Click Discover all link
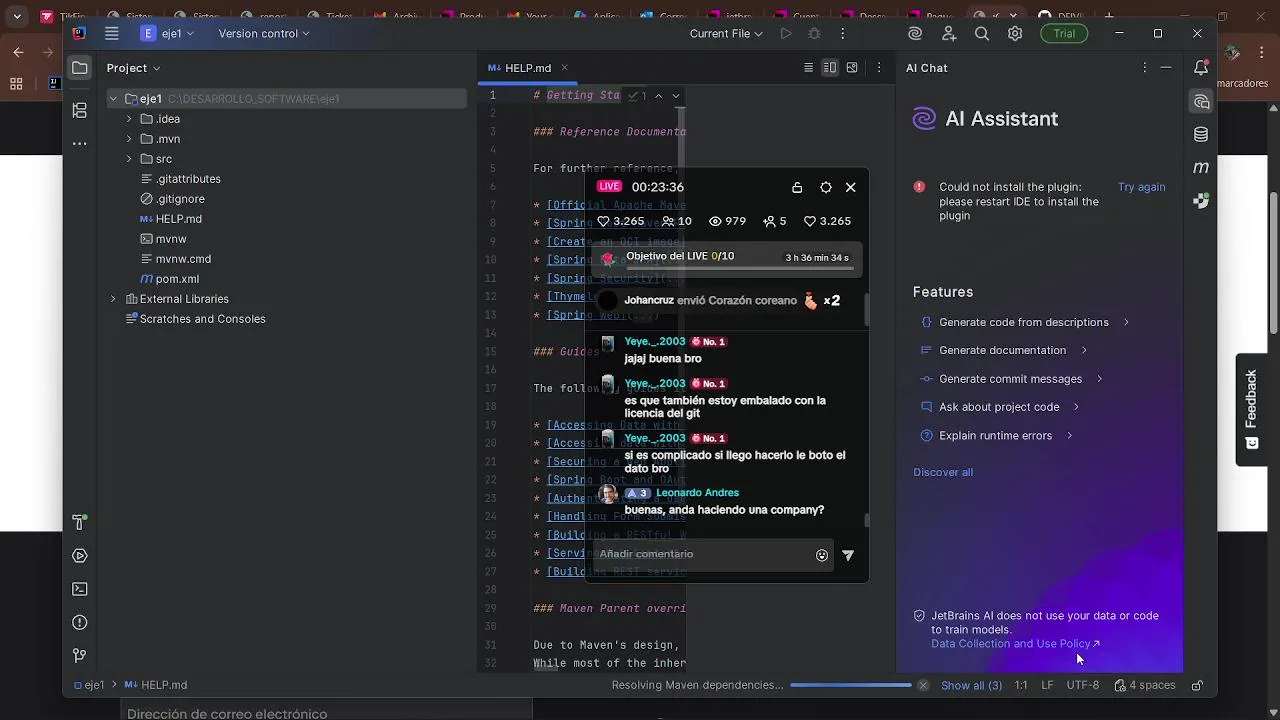The height and width of the screenshot is (720, 1280). (x=943, y=472)
